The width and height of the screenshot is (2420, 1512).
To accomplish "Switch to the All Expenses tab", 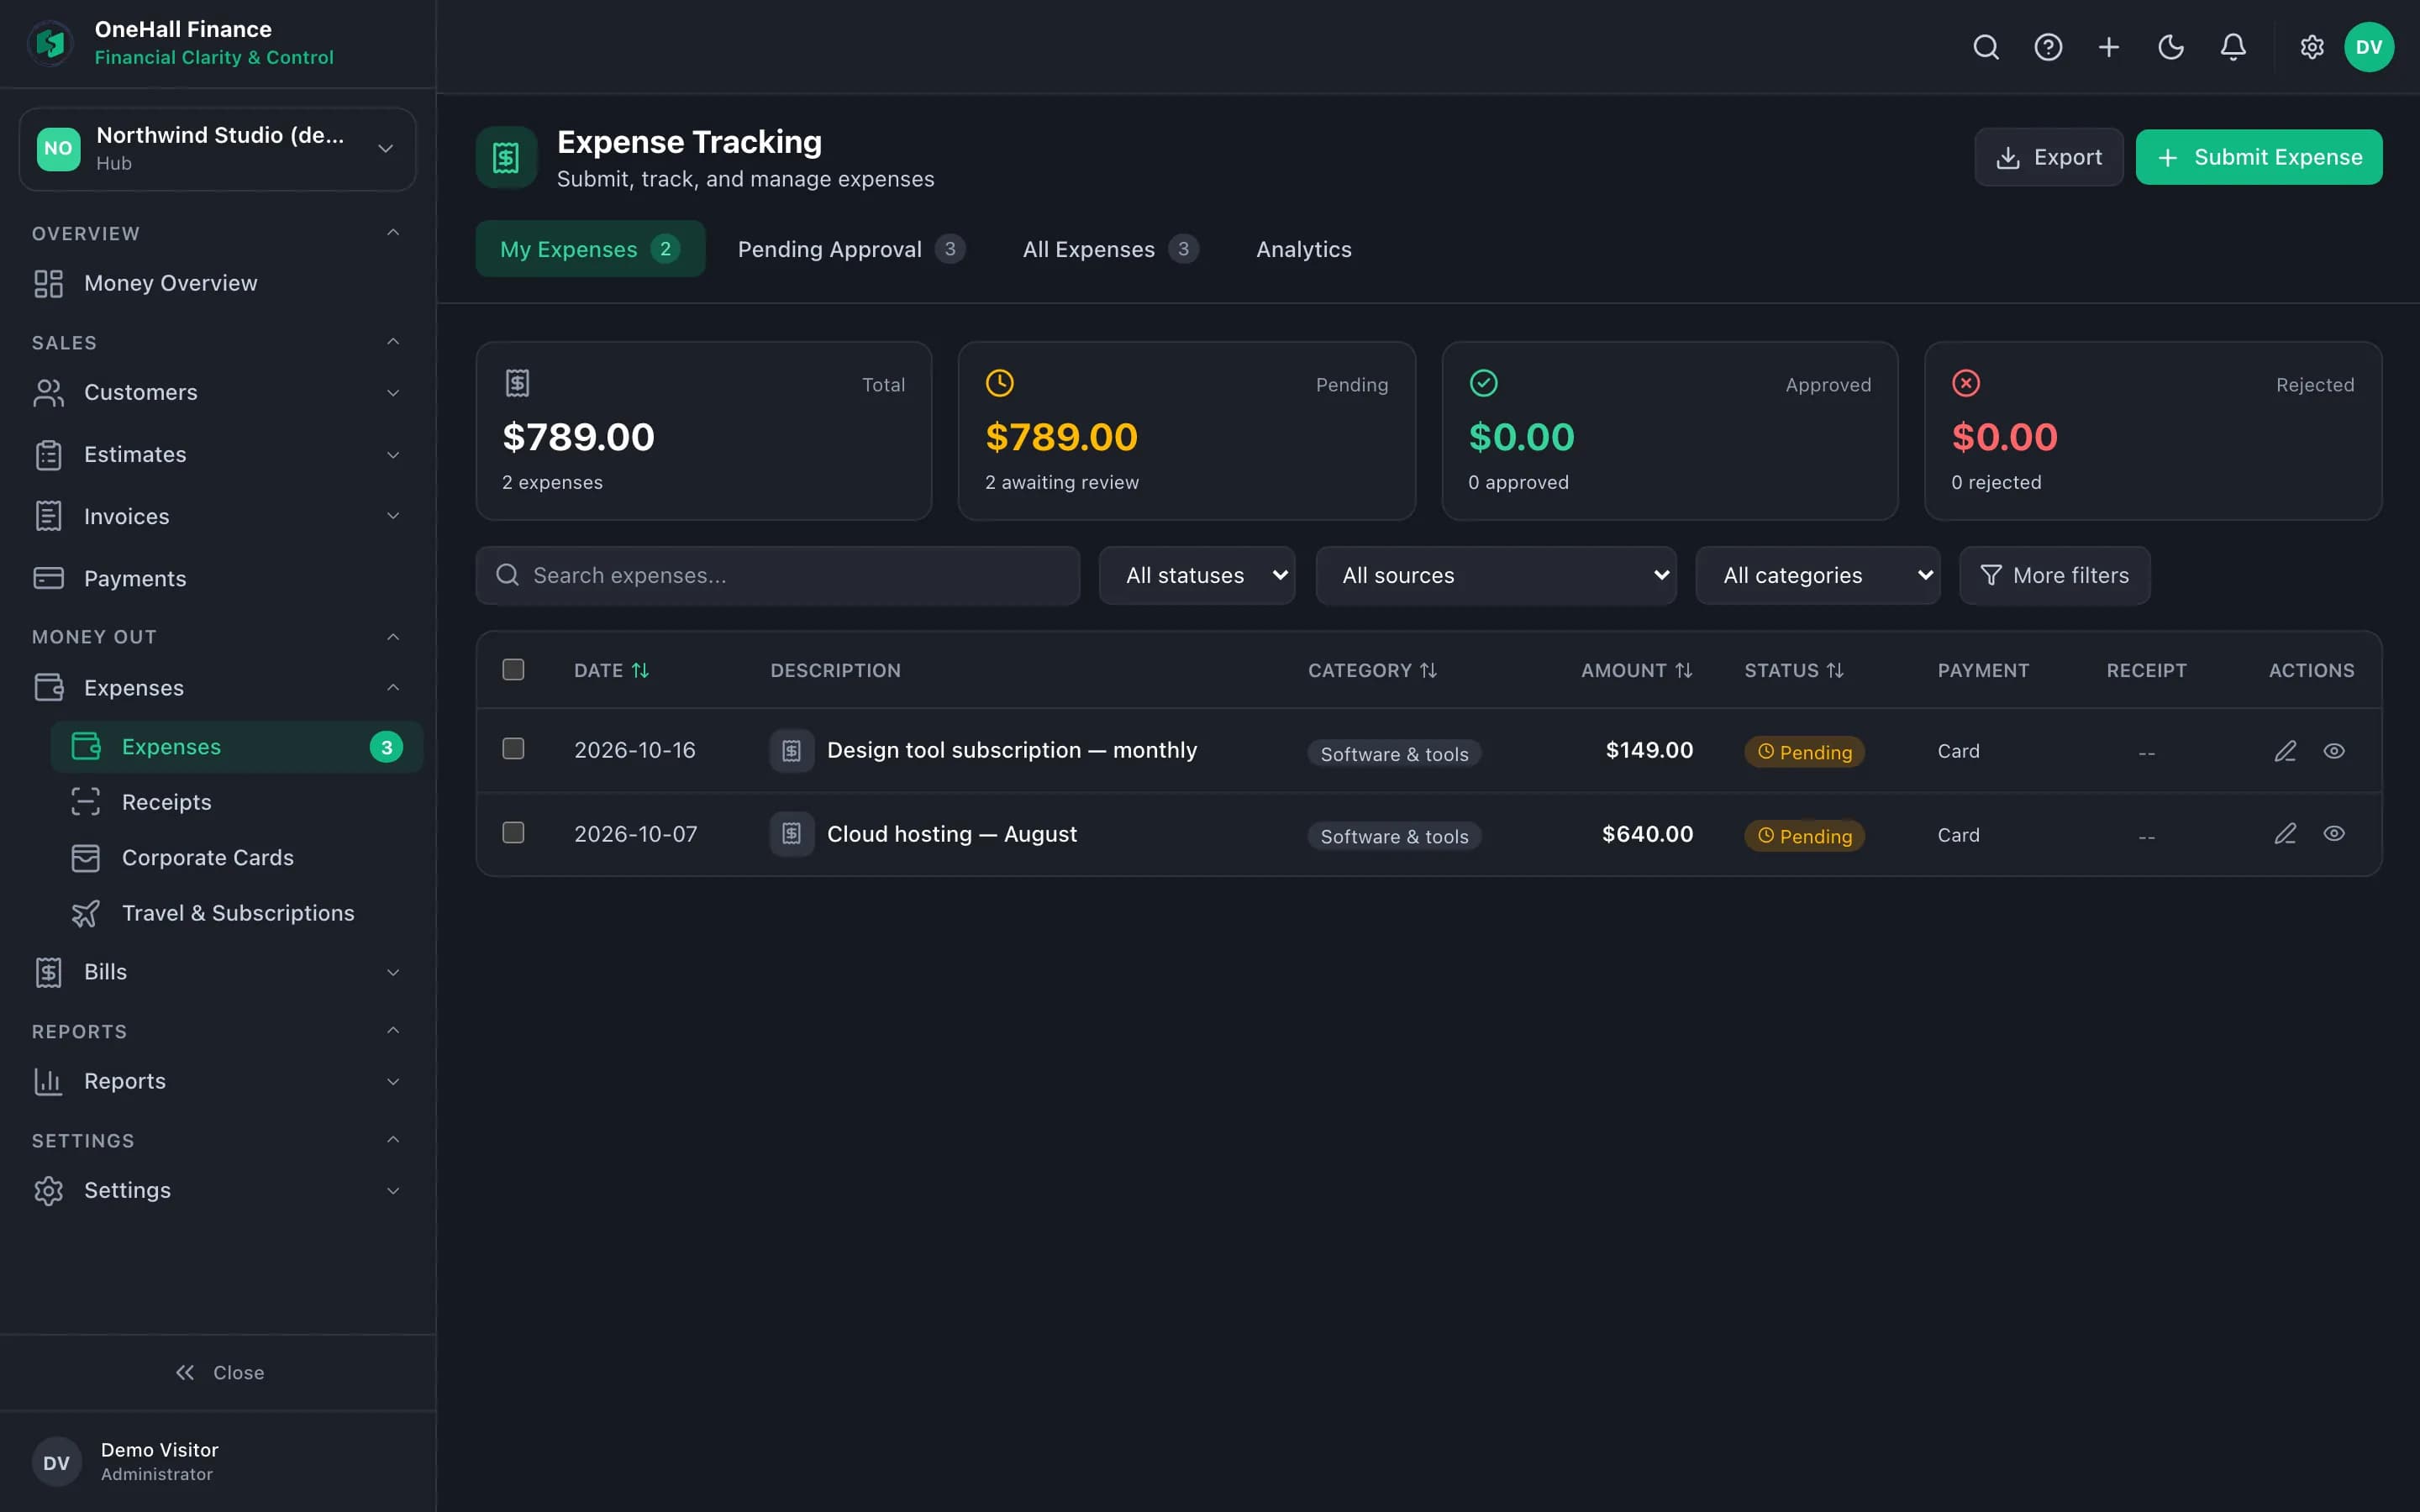I will coord(1110,249).
